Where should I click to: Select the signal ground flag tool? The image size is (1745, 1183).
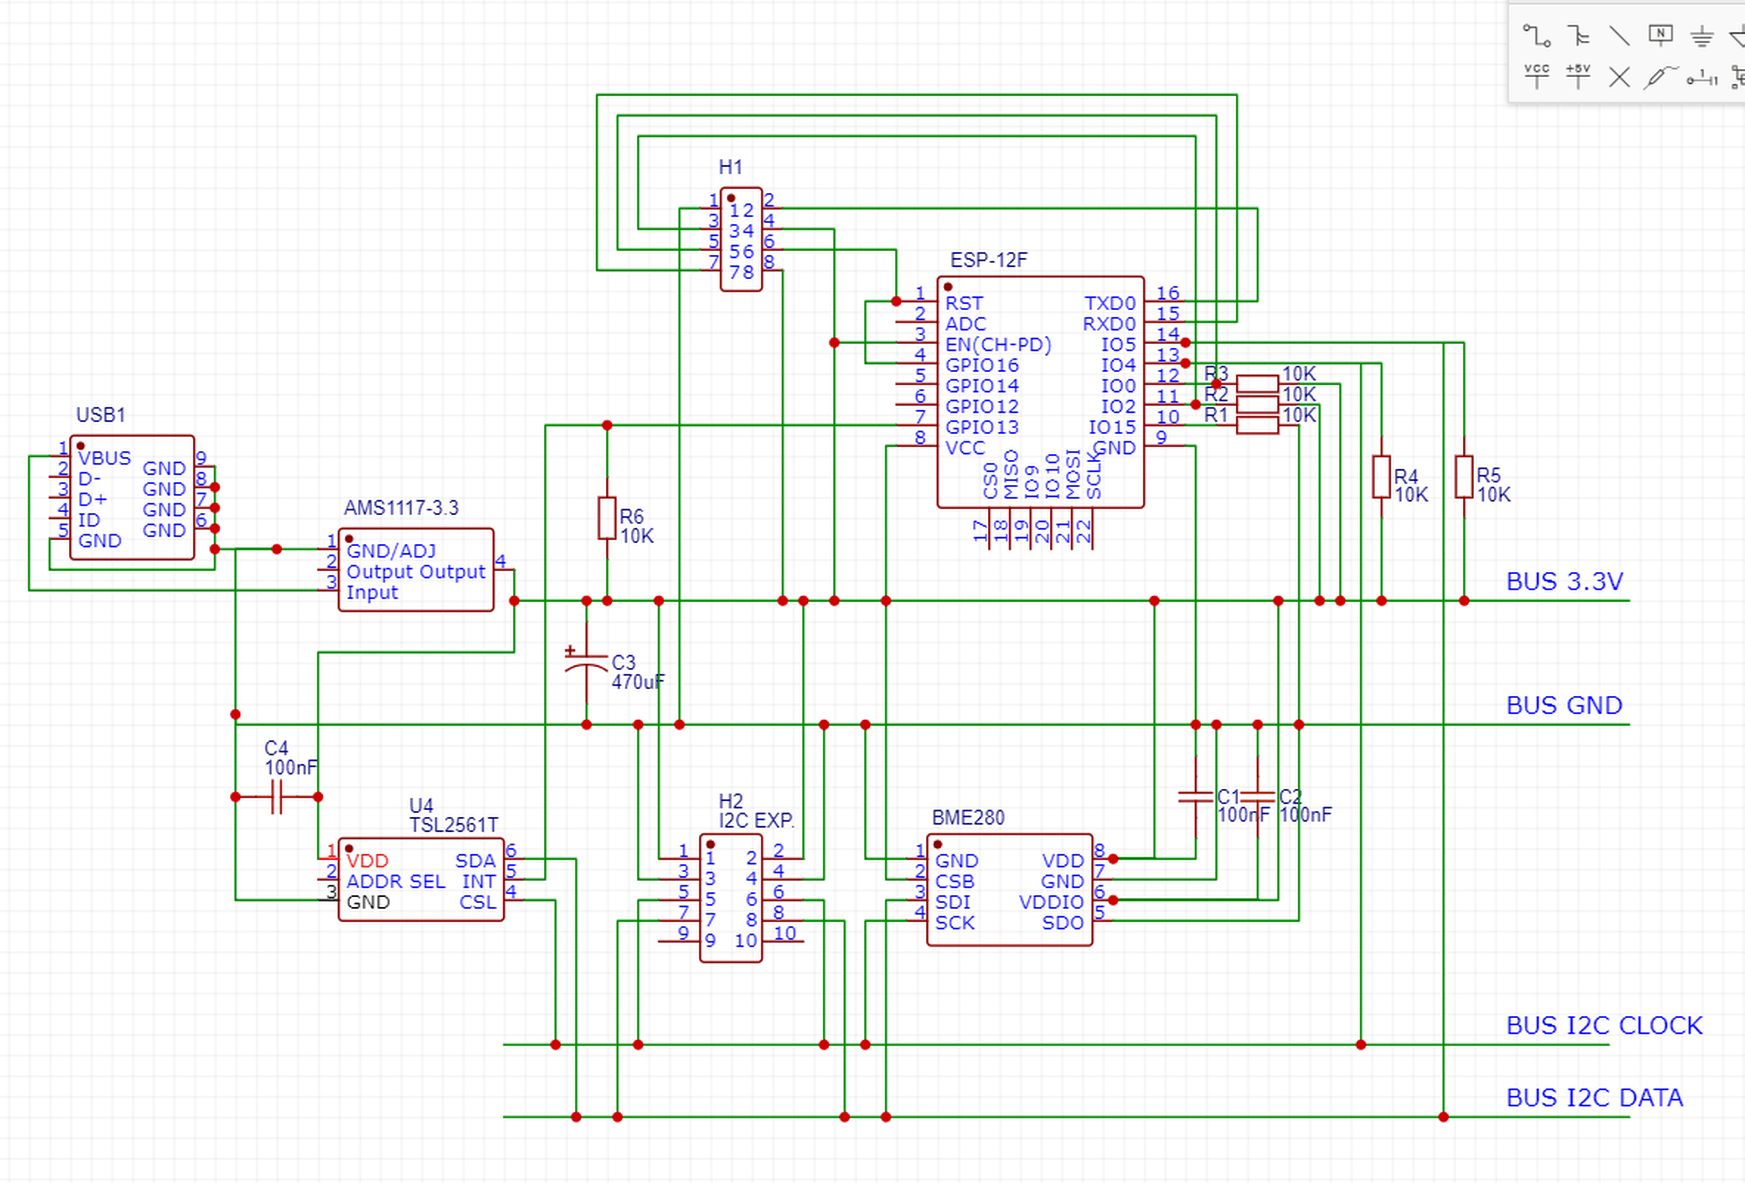(x=1740, y=36)
